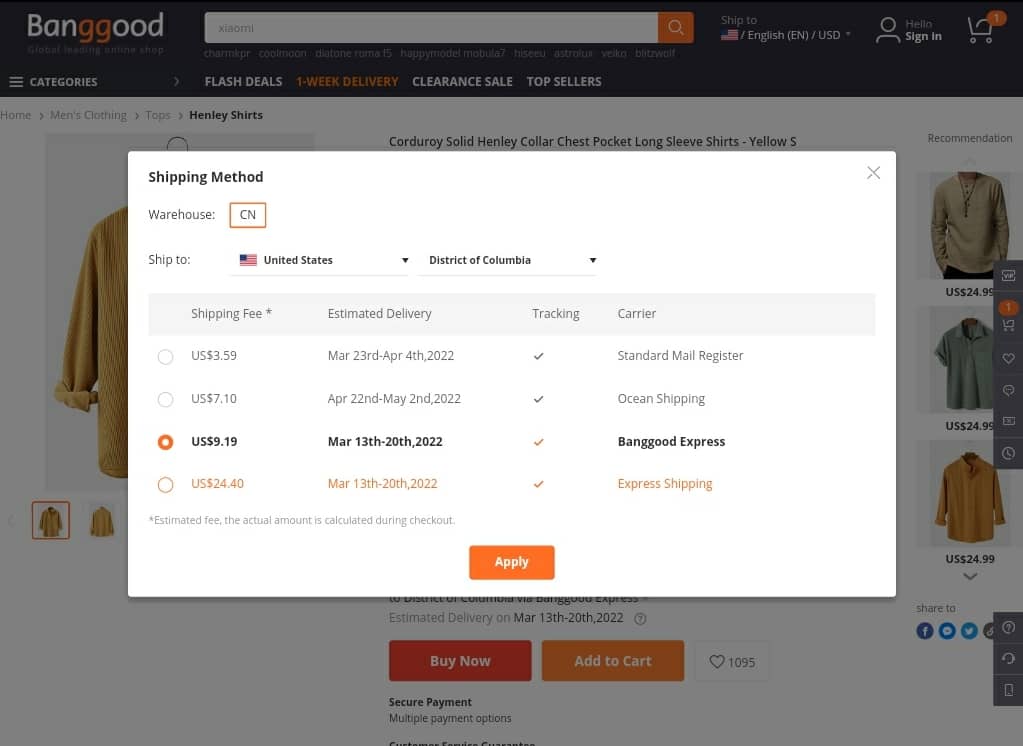
Task: Open the olive henley shirt recommendation
Action: (968, 225)
